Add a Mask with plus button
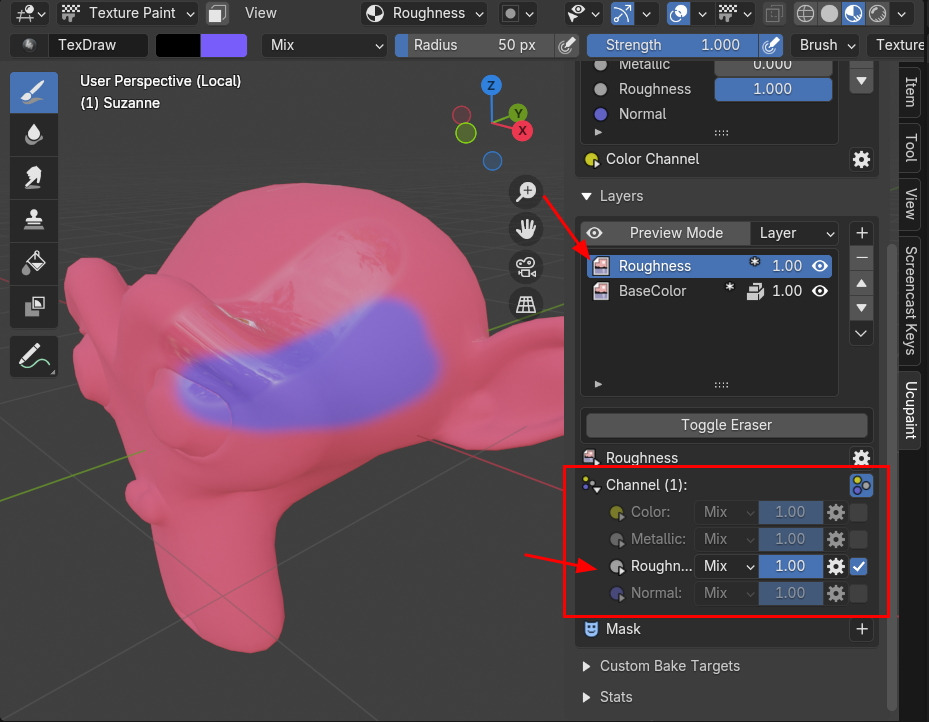The image size is (929, 722). pos(861,629)
